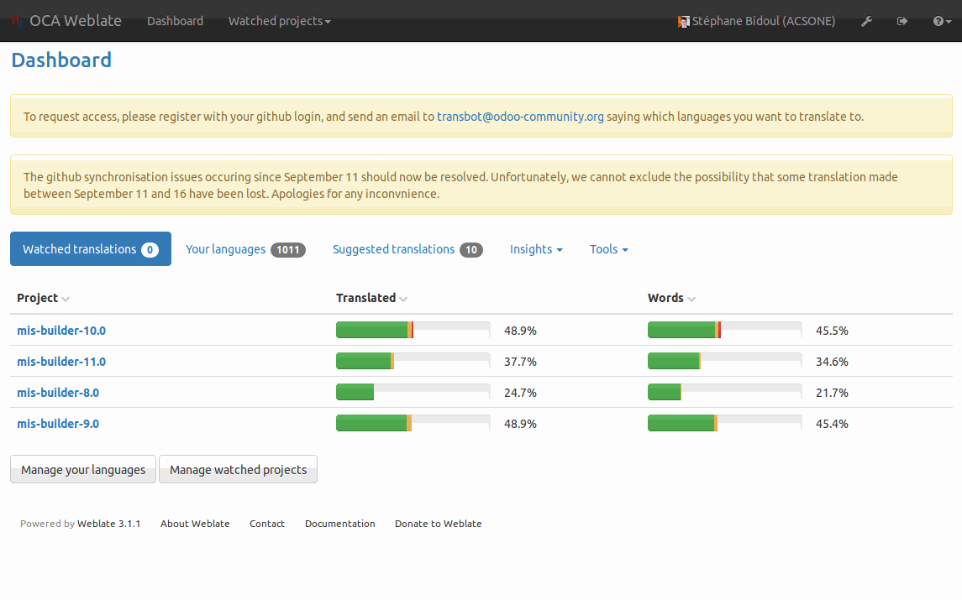This screenshot has height=600, width=962.
Task: Click Manage watched projects button
Action: 238,470
